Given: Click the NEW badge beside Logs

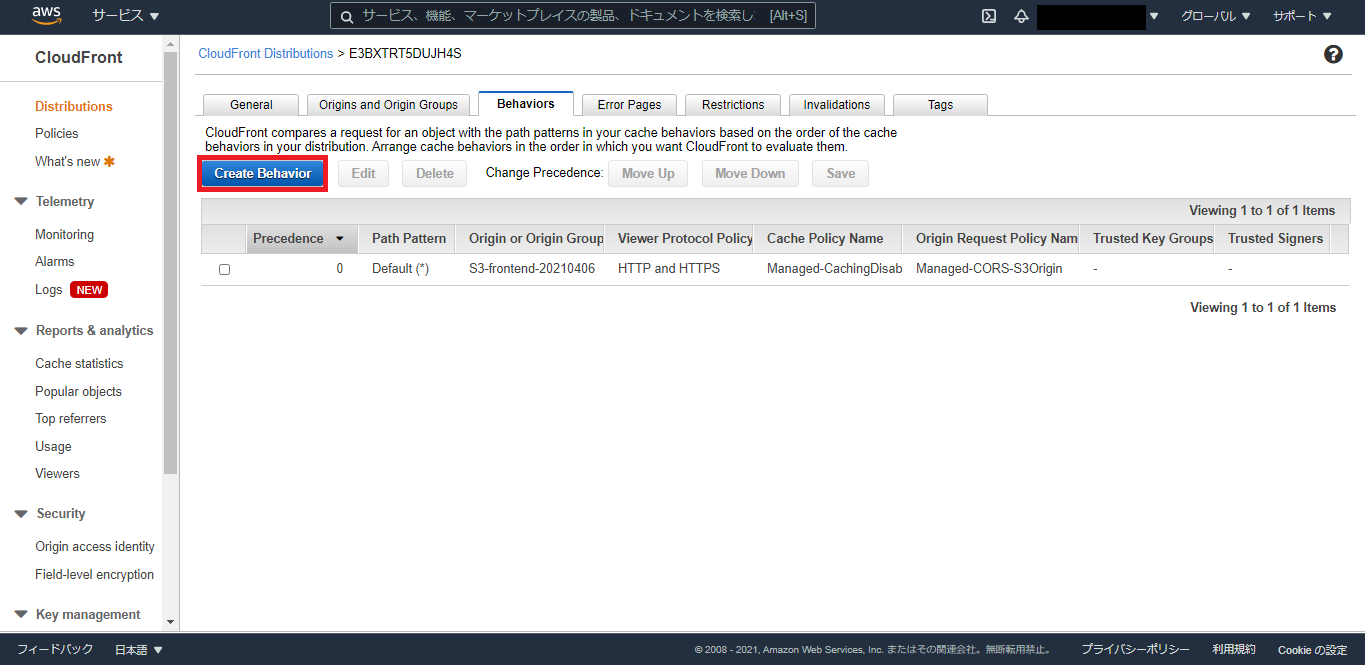Looking at the screenshot, I should coord(89,290).
